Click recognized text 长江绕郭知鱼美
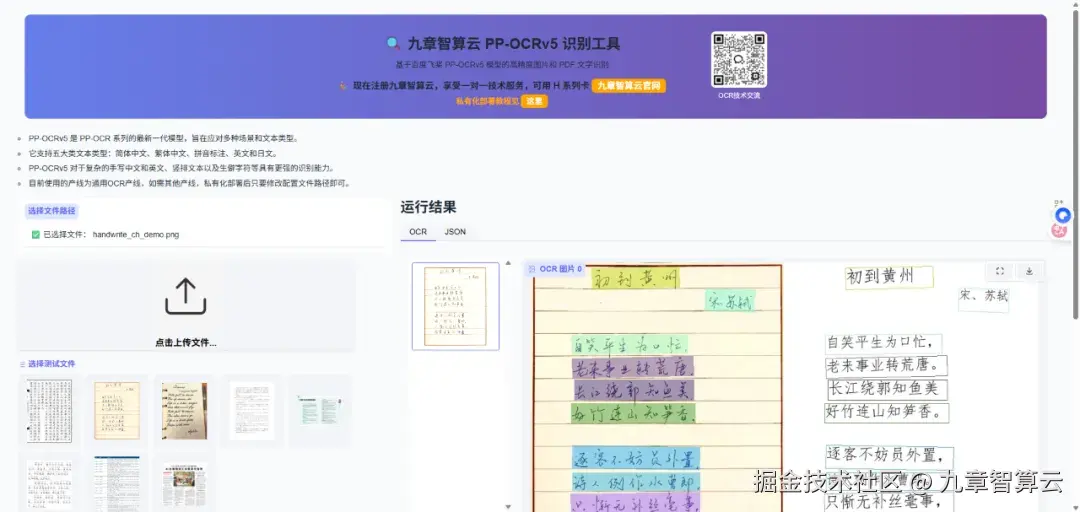Screen dimensions: 1080x512 click(x=887, y=389)
